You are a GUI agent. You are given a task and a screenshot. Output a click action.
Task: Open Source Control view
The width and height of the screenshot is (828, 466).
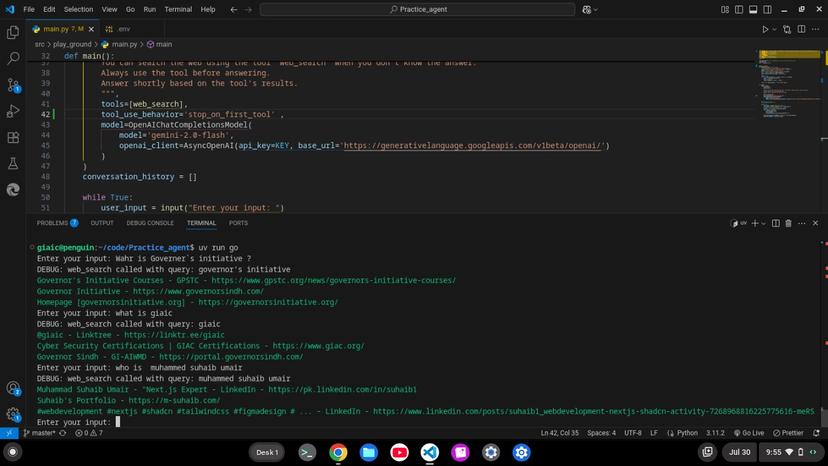[13, 85]
